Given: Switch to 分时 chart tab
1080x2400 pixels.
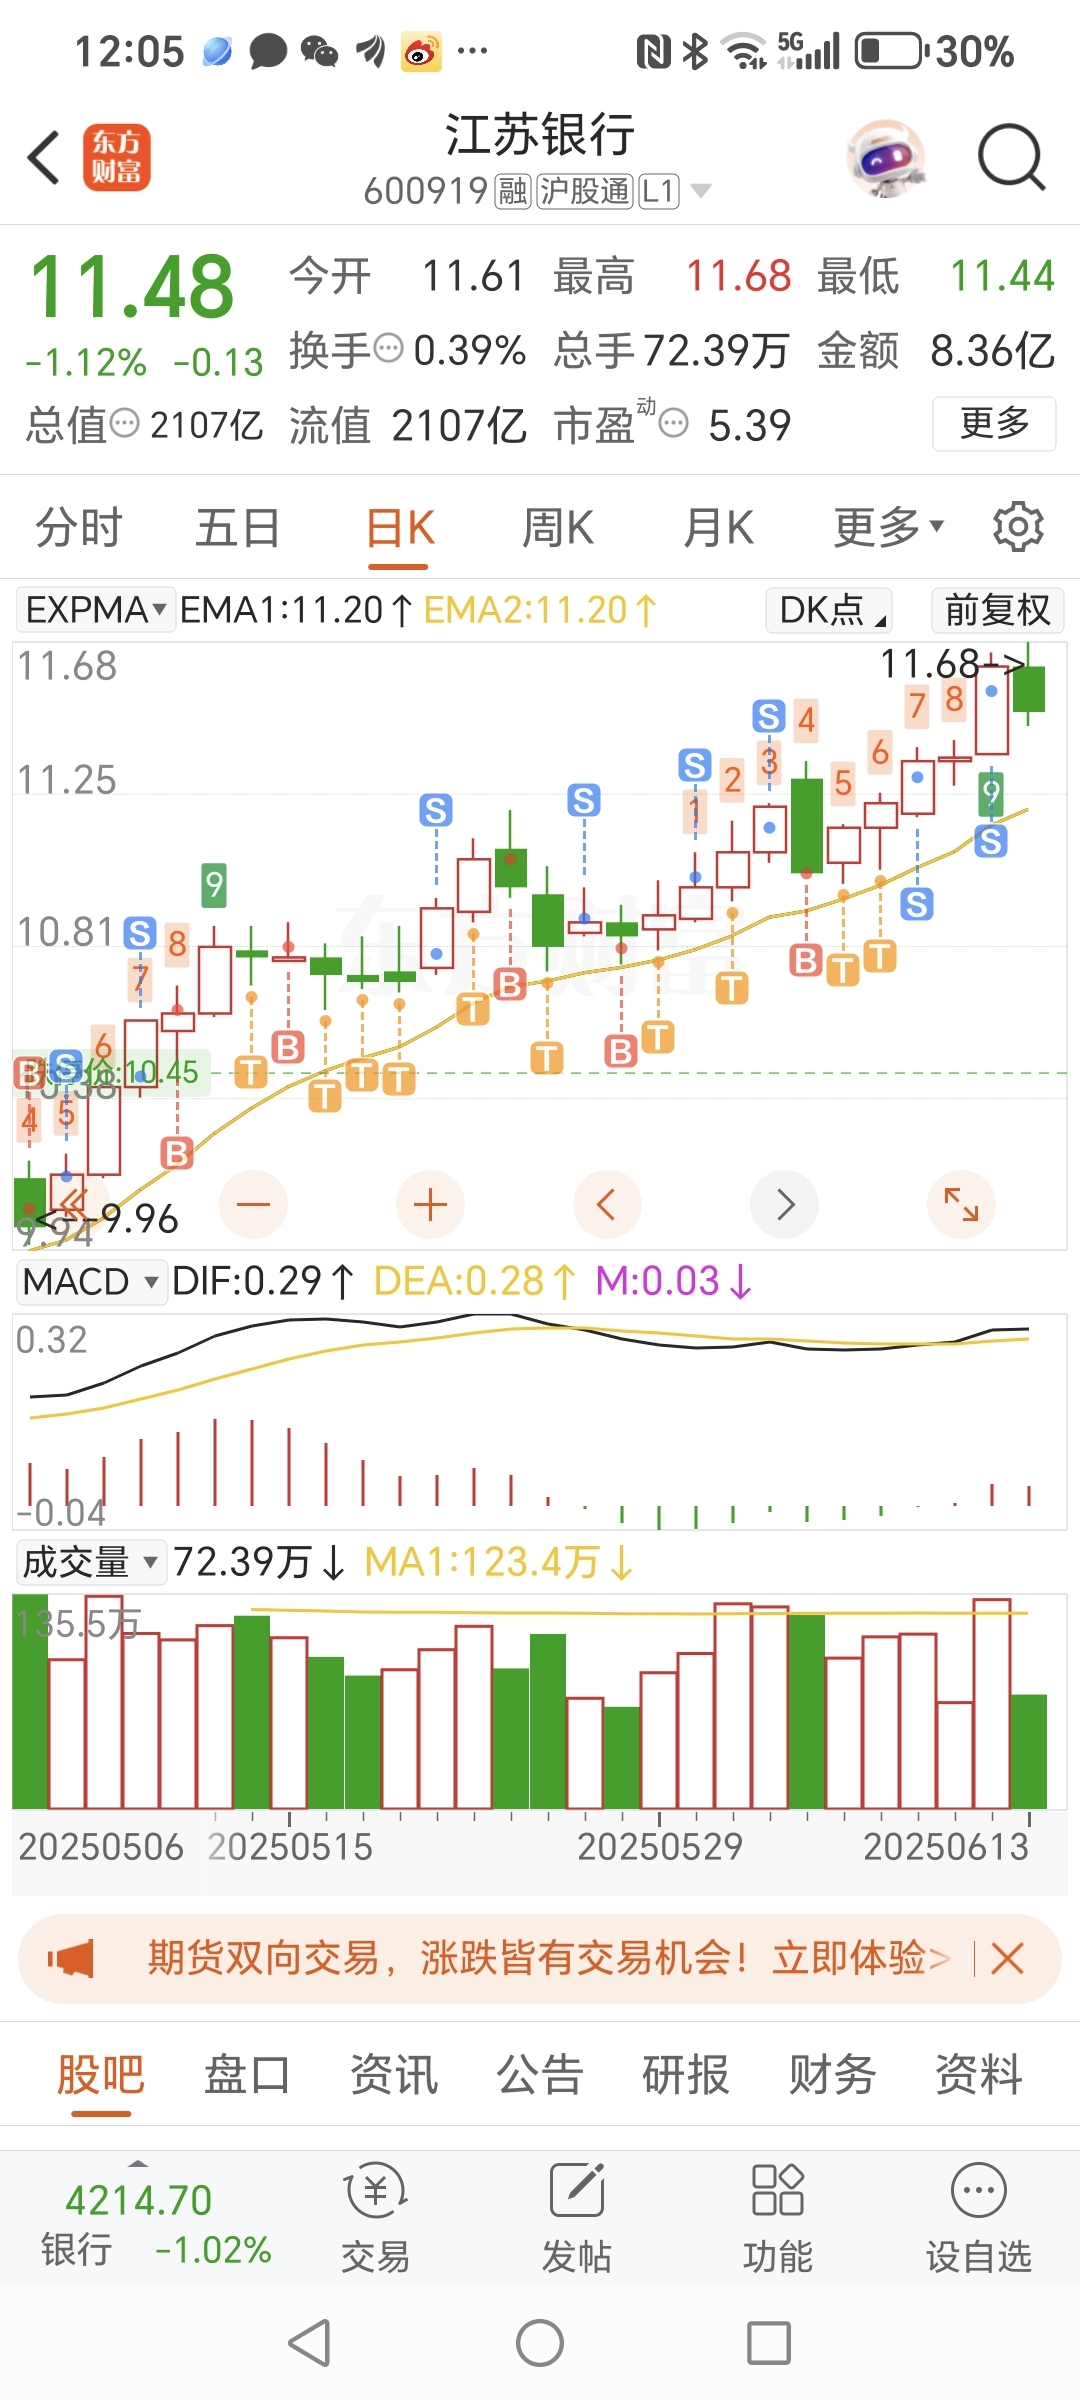Looking at the screenshot, I should (x=79, y=527).
